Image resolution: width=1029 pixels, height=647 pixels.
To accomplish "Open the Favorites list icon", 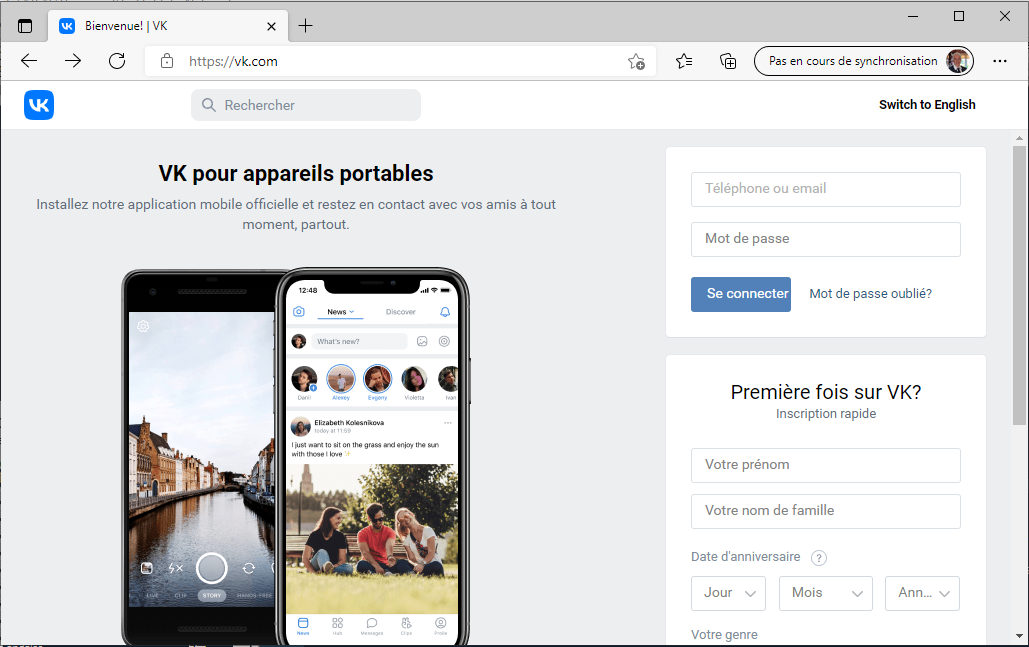I will (684, 61).
